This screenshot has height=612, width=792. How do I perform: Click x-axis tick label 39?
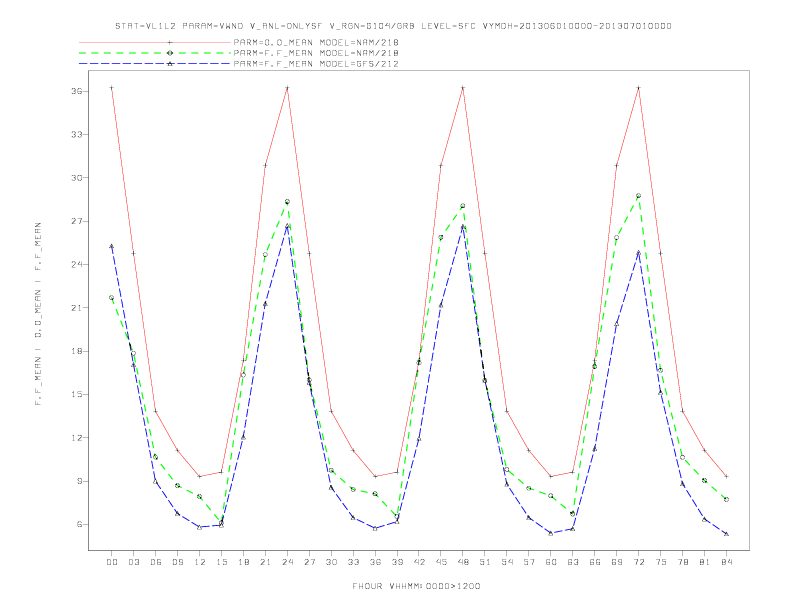click(397, 562)
